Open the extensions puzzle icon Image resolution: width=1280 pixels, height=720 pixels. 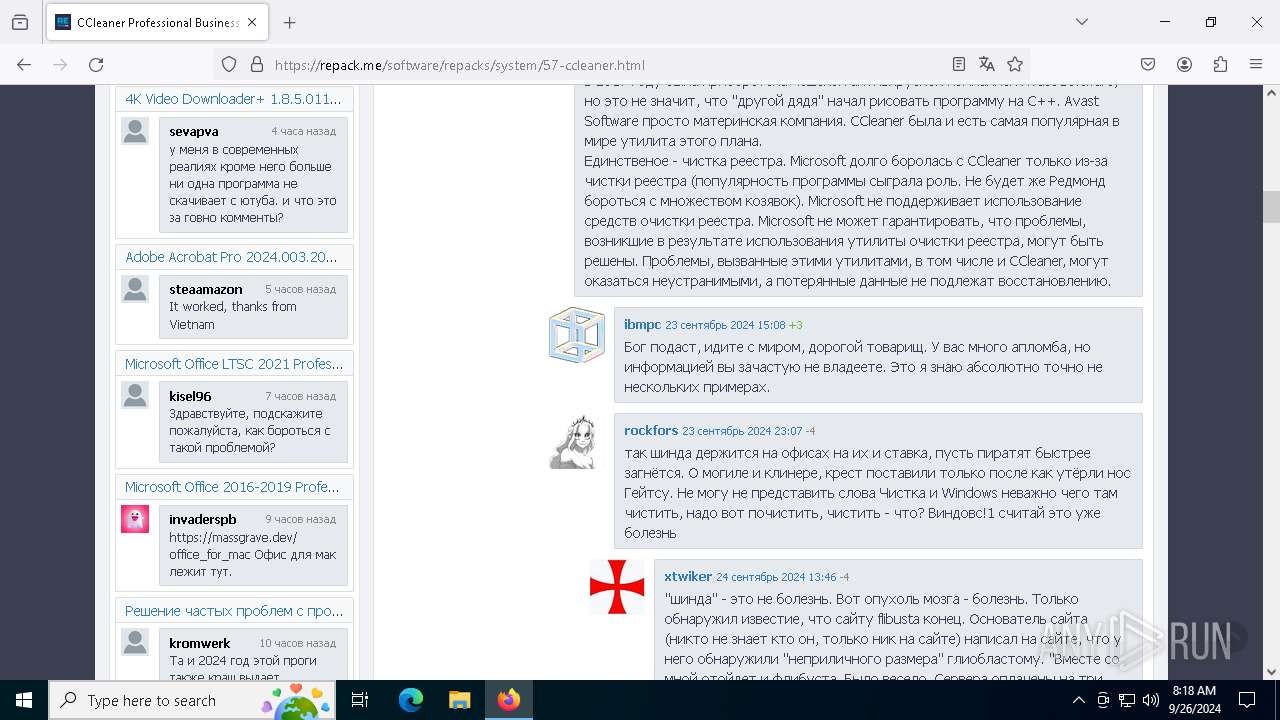coord(1220,64)
